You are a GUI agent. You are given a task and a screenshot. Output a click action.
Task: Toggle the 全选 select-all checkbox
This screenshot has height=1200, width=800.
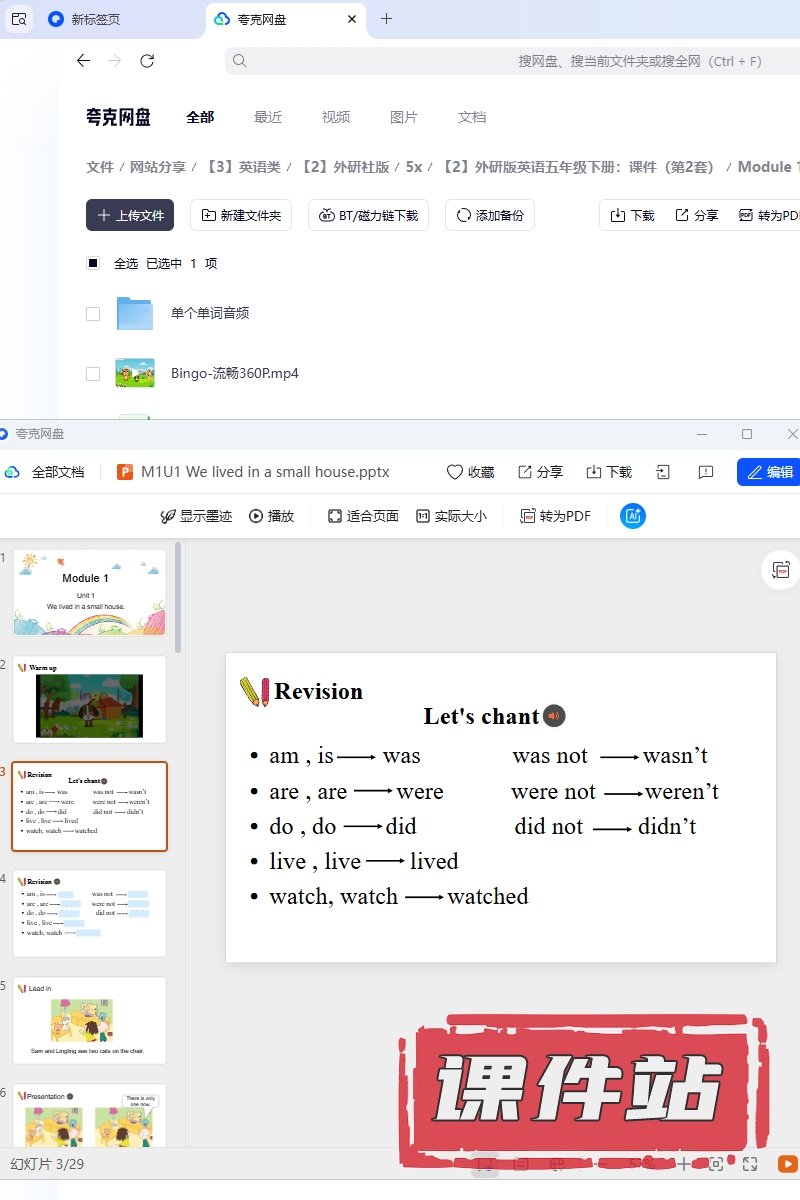93,264
